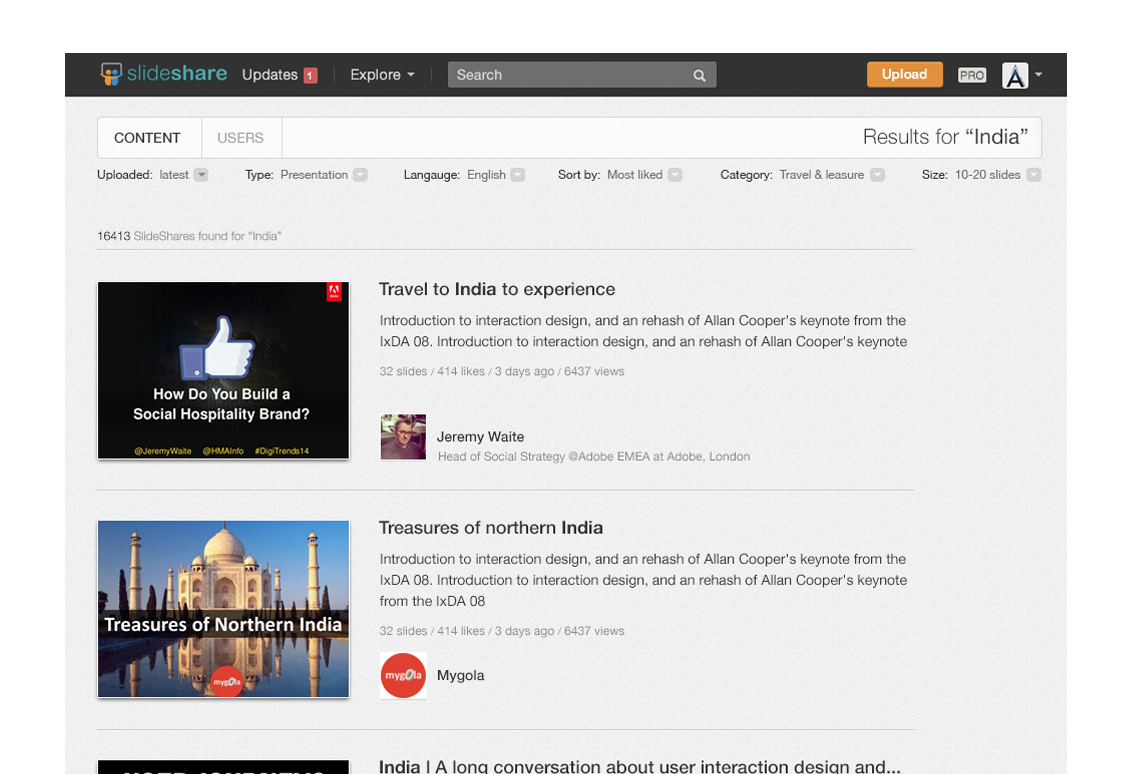
Task: Open the Sort by Most liked dropdown
Action: 676,174
